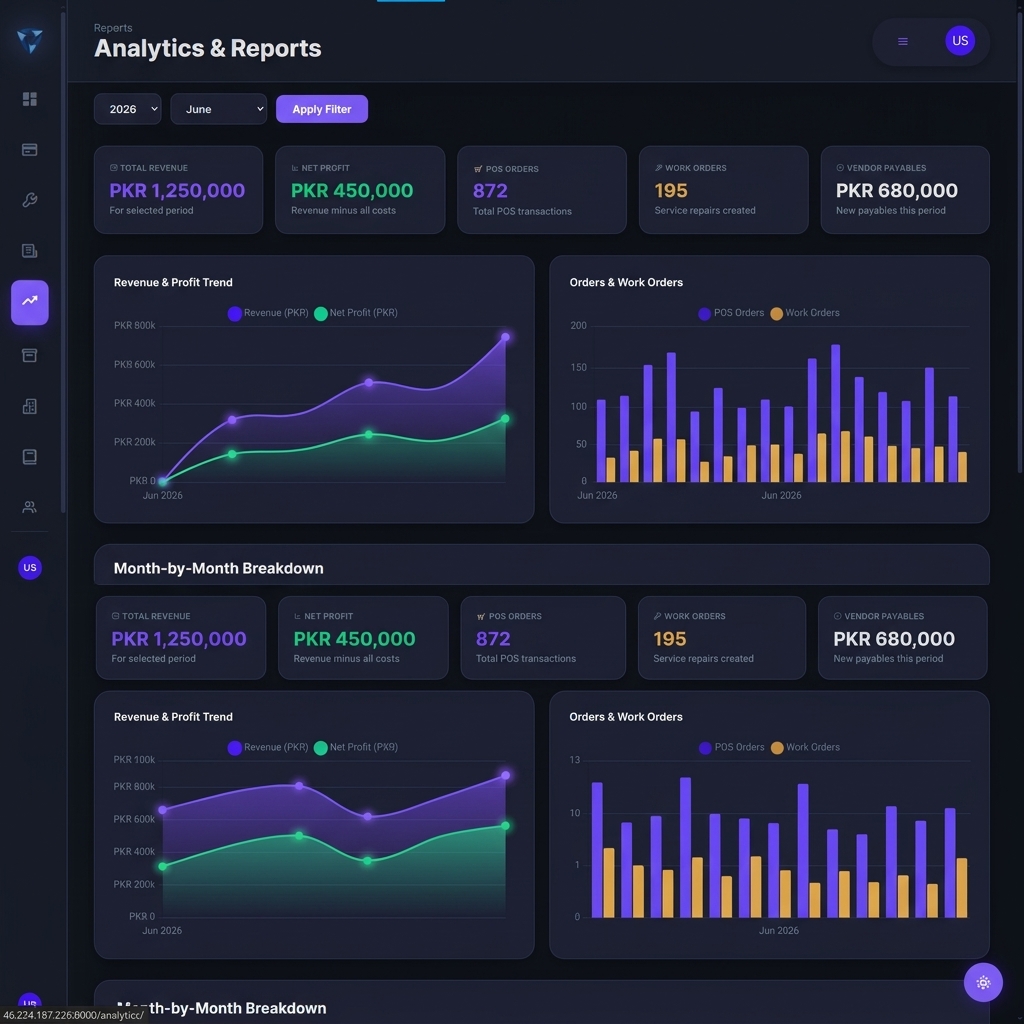Open the US user avatar in header
The image size is (1024, 1024).
click(959, 40)
